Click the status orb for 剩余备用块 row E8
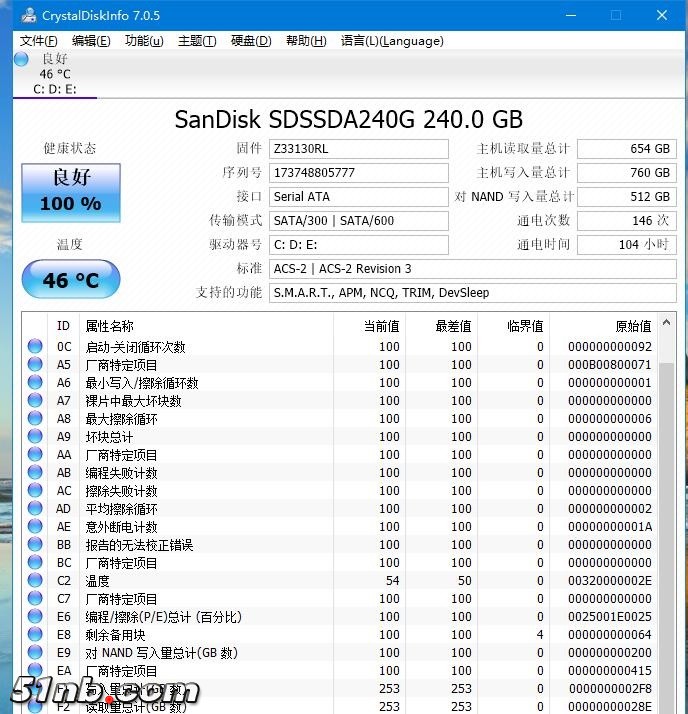688x714 pixels. [36, 635]
